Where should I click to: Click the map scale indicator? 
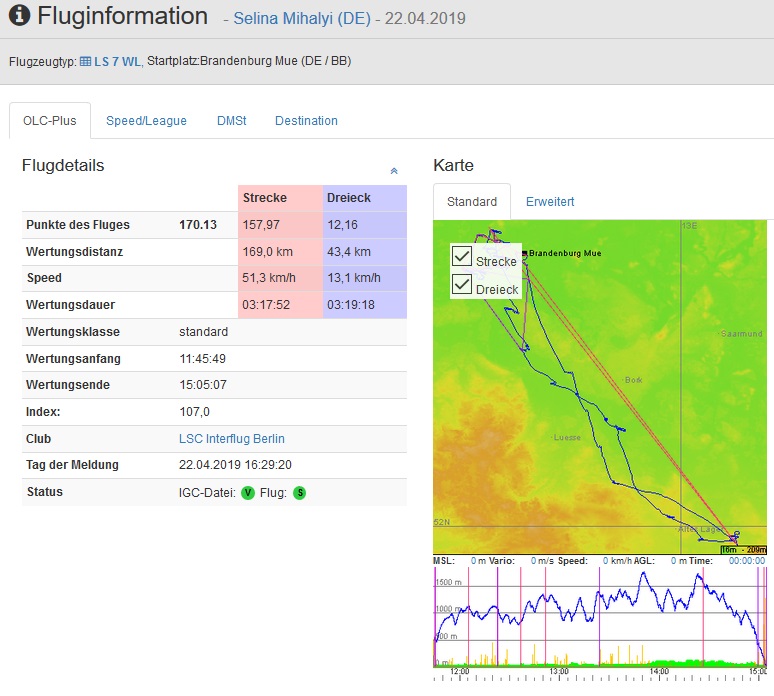(x=743, y=549)
